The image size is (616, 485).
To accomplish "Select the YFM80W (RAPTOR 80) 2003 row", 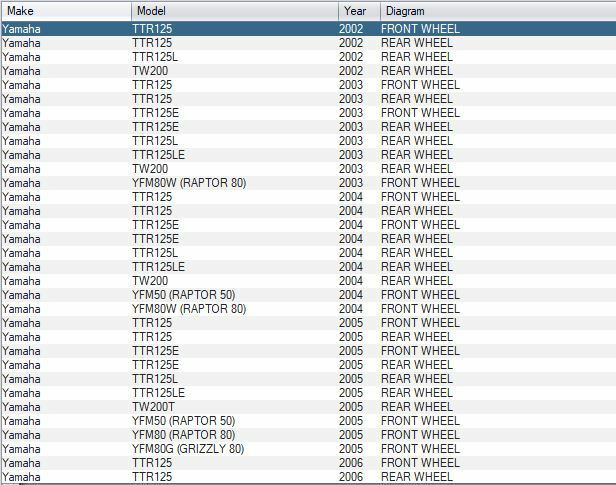I will [x=309, y=183].
